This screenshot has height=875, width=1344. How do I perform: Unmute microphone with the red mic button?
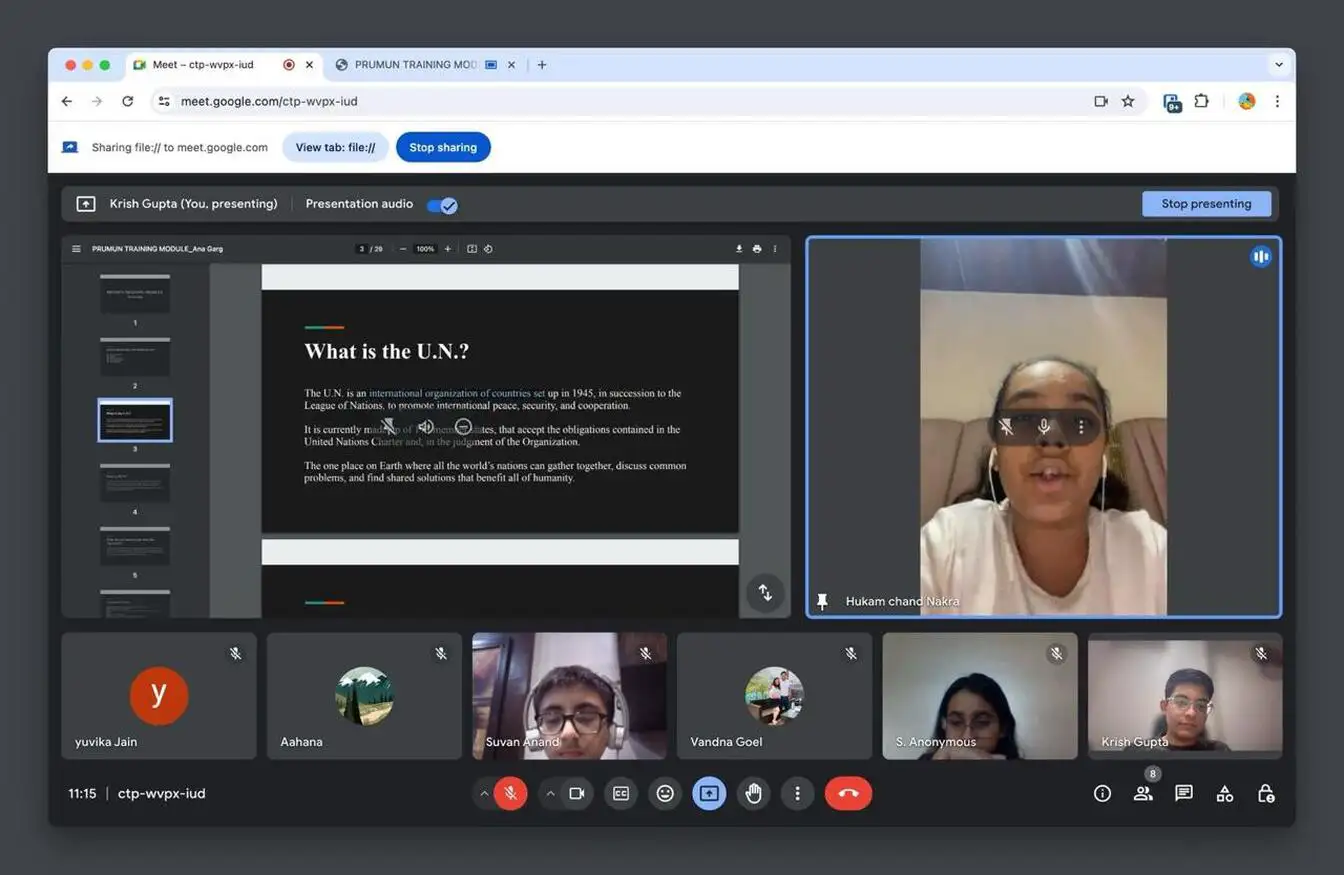click(510, 793)
